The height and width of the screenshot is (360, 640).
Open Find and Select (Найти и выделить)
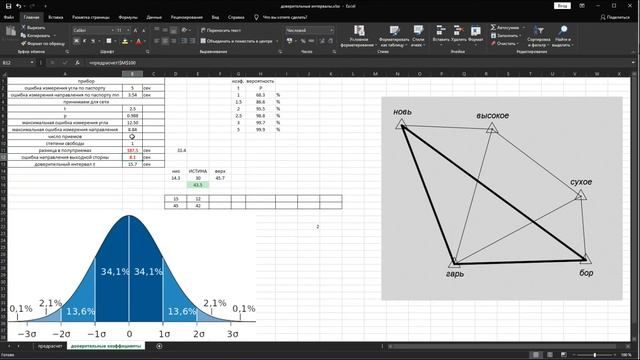(x=562, y=36)
